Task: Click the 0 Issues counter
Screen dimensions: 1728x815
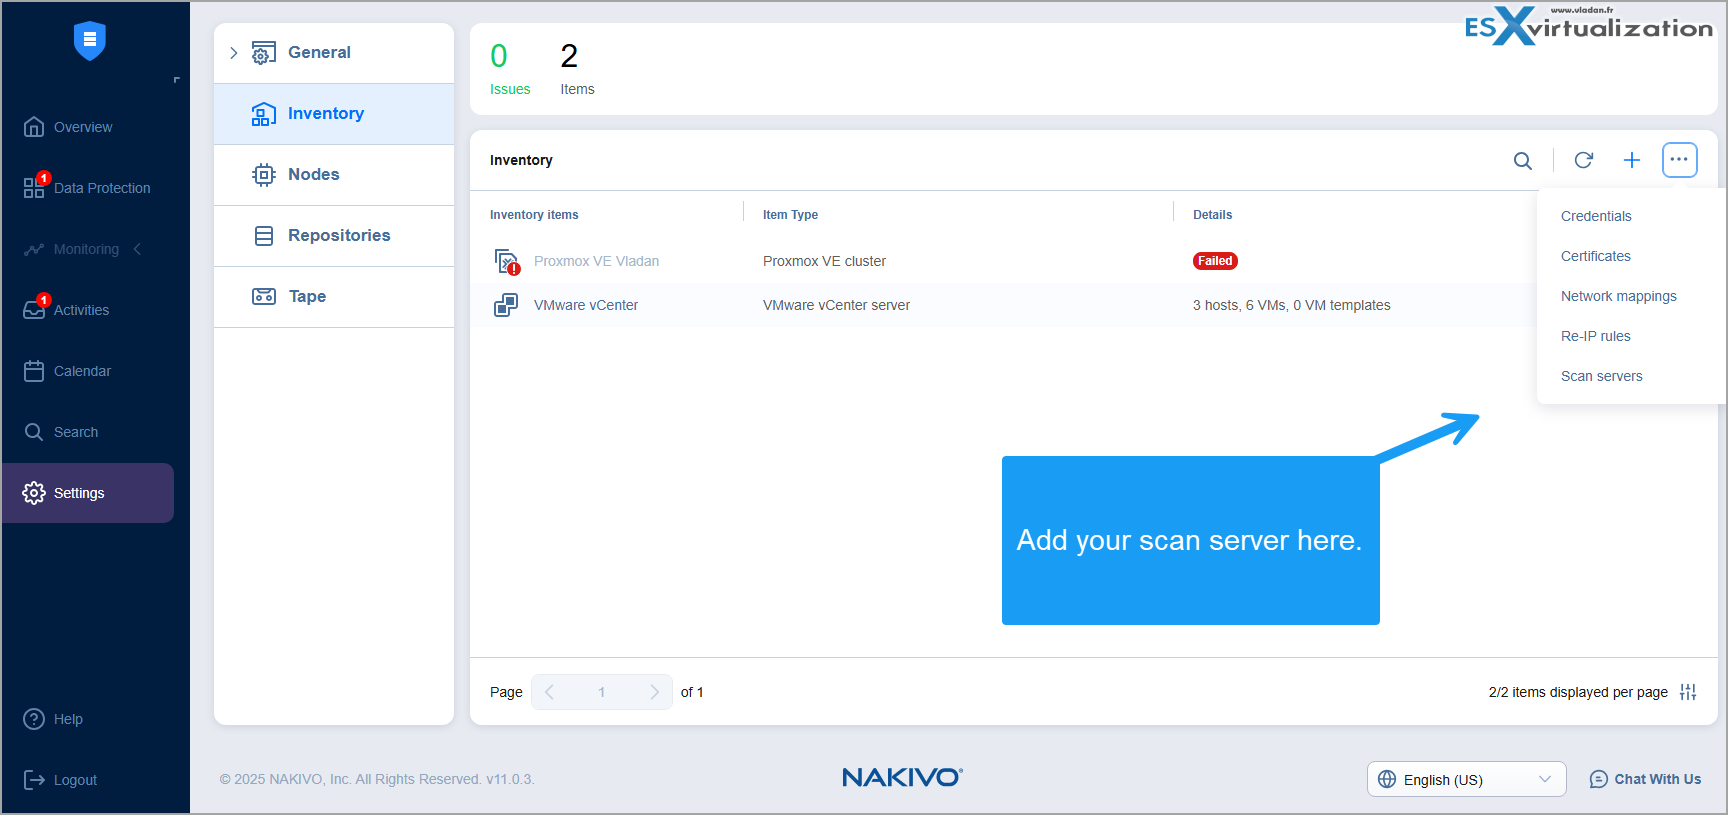Action: coord(509,69)
